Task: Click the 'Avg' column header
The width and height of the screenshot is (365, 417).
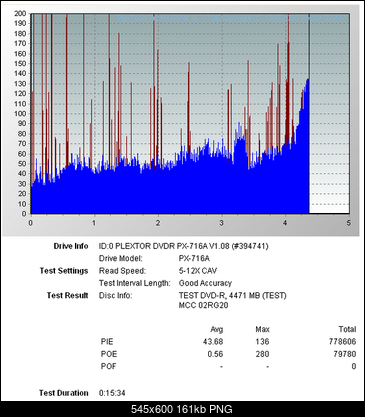Action: (x=217, y=330)
